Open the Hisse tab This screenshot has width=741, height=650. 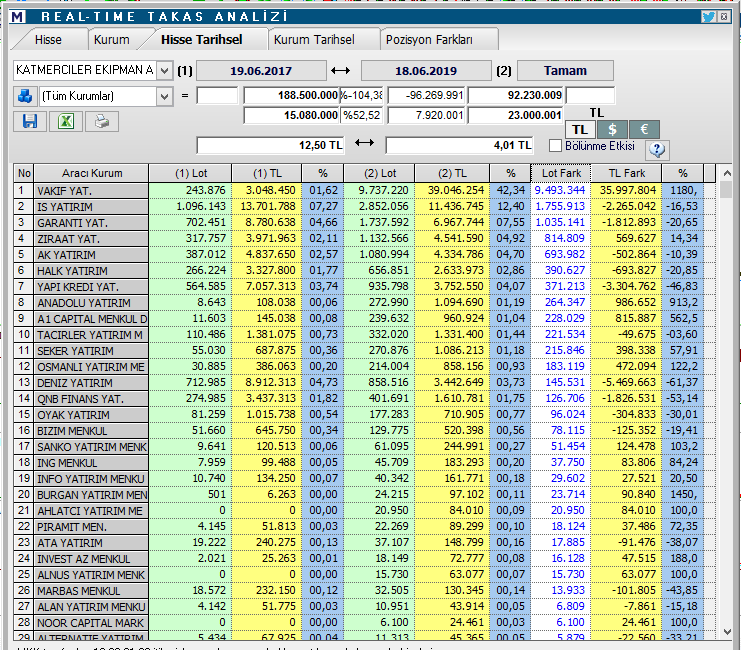[48, 40]
